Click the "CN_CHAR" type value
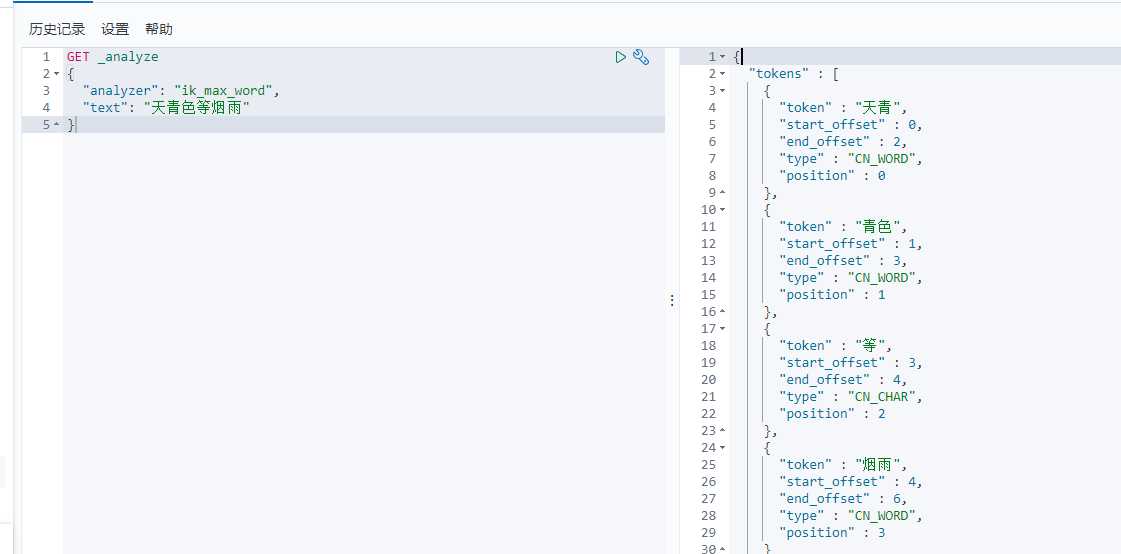This screenshot has height=554, width=1121. click(x=881, y=397)
